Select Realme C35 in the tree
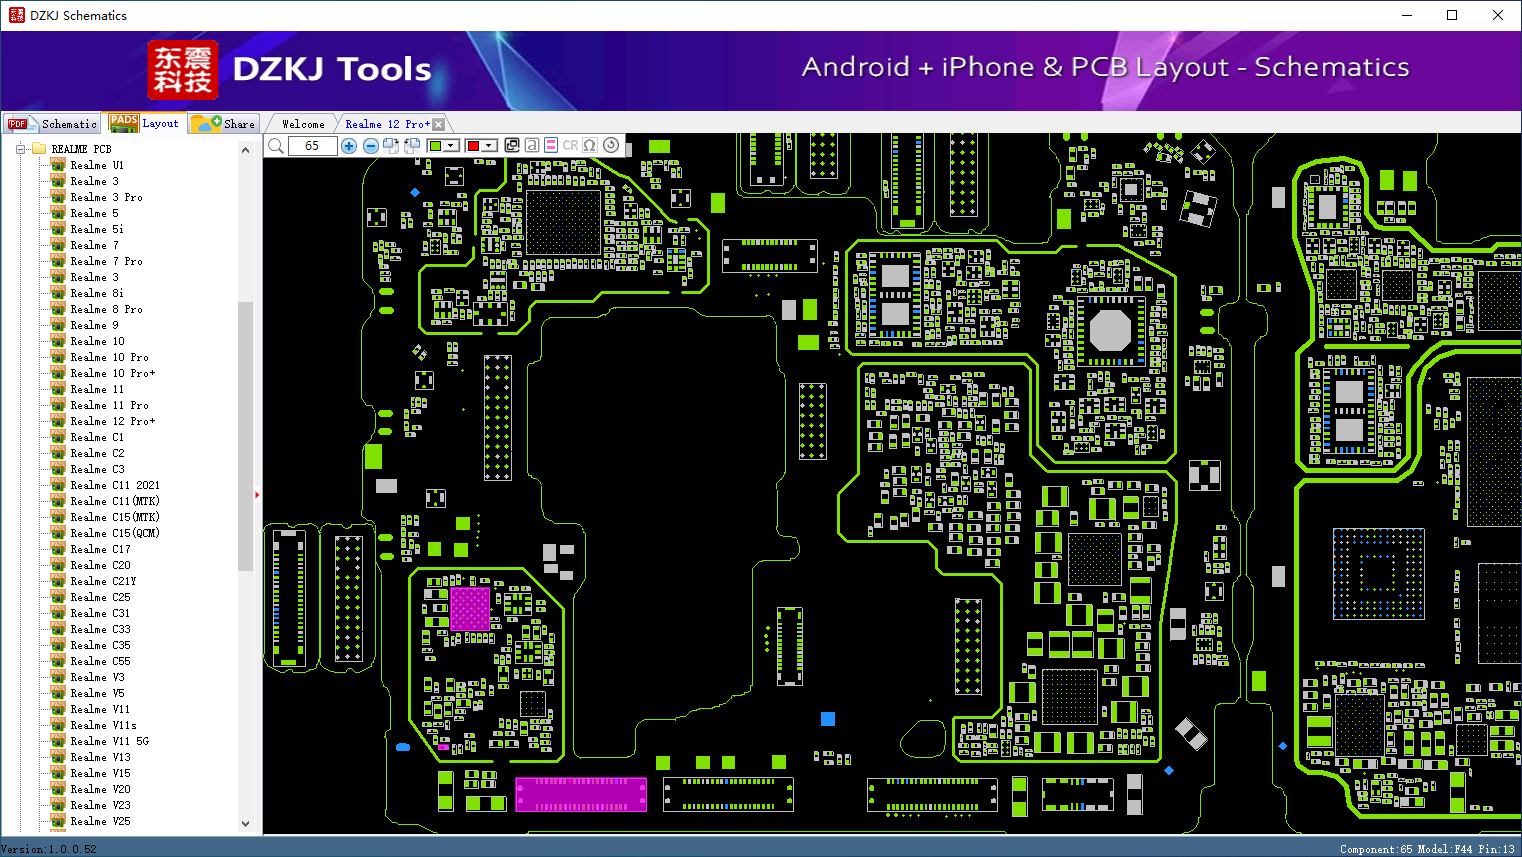The height and width of the screenshot is (857, 1522). click(100, 645)
